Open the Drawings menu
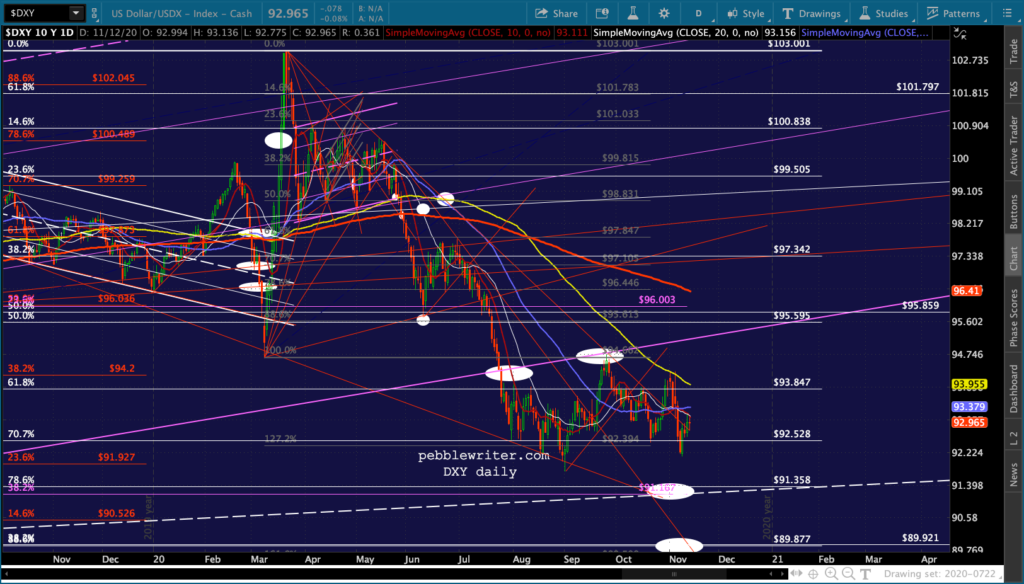Screen dimensions: 1024x584 (811, 13)
